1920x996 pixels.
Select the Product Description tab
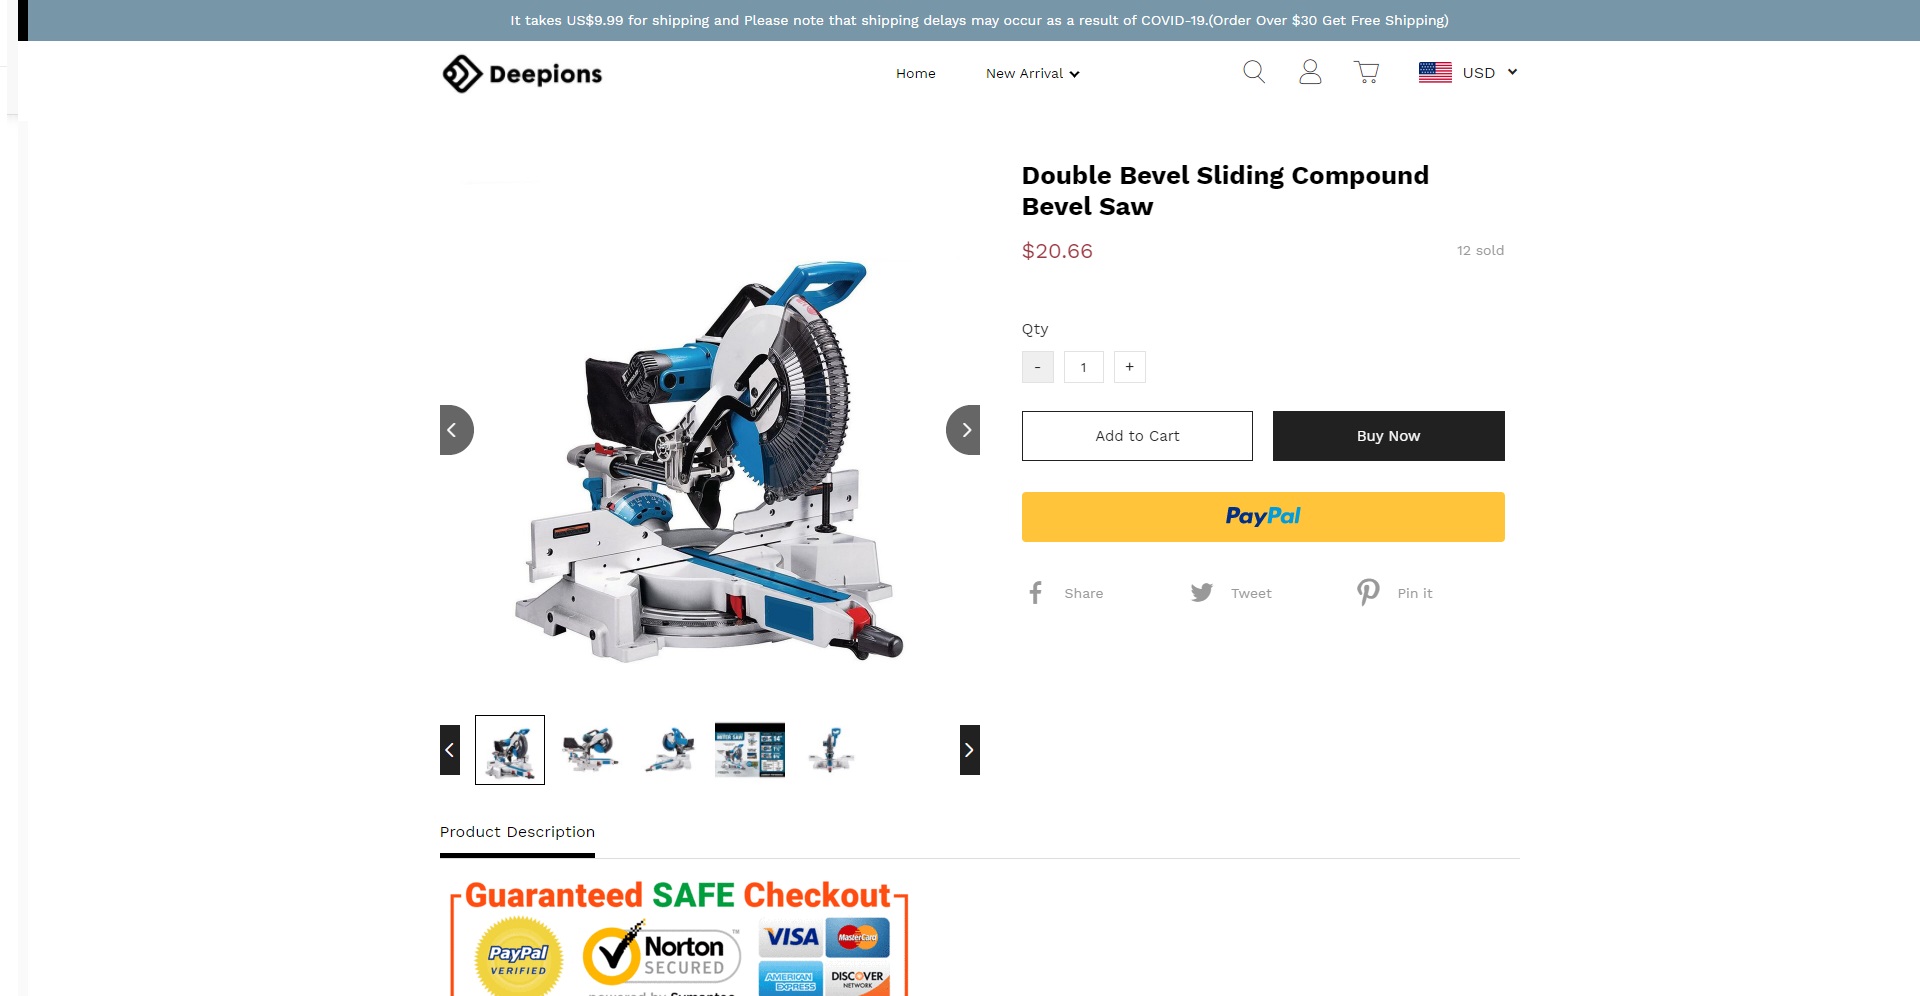click(517, 832)
